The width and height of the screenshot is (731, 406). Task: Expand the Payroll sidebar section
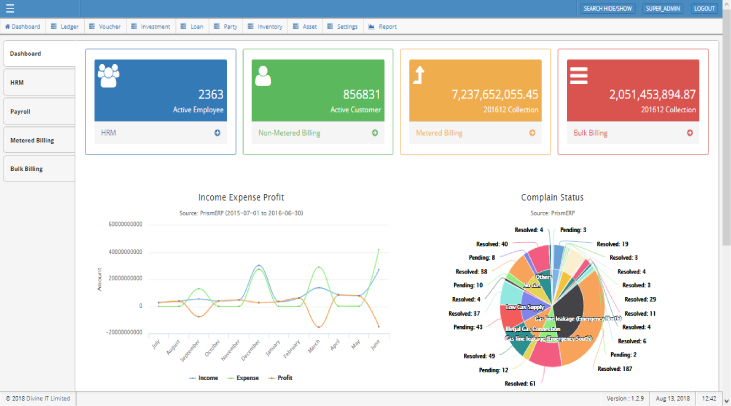point(38,111)
